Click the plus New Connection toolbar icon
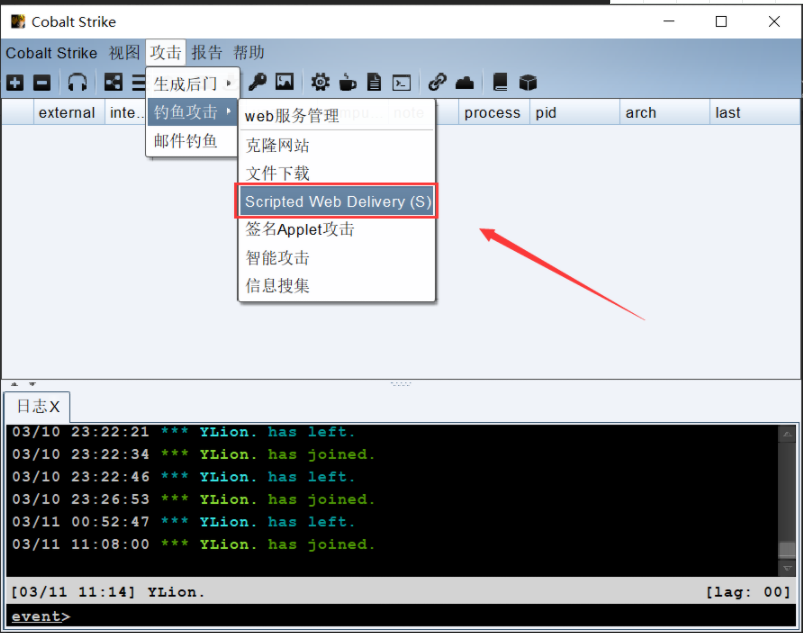Screen dimensions: 803x633 tap(15, 82)
